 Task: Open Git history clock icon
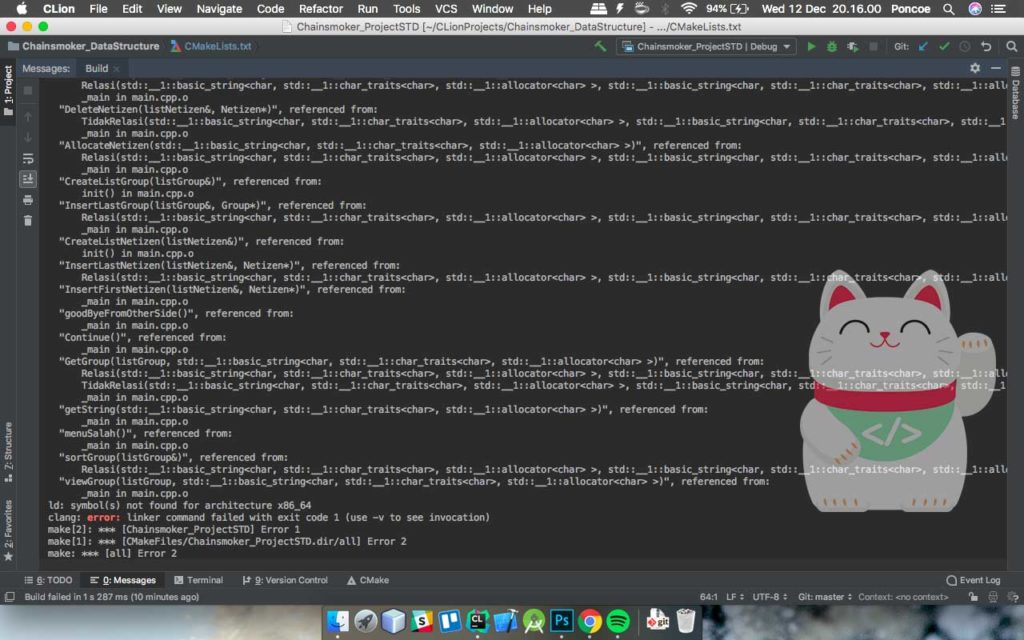point(965,46)
